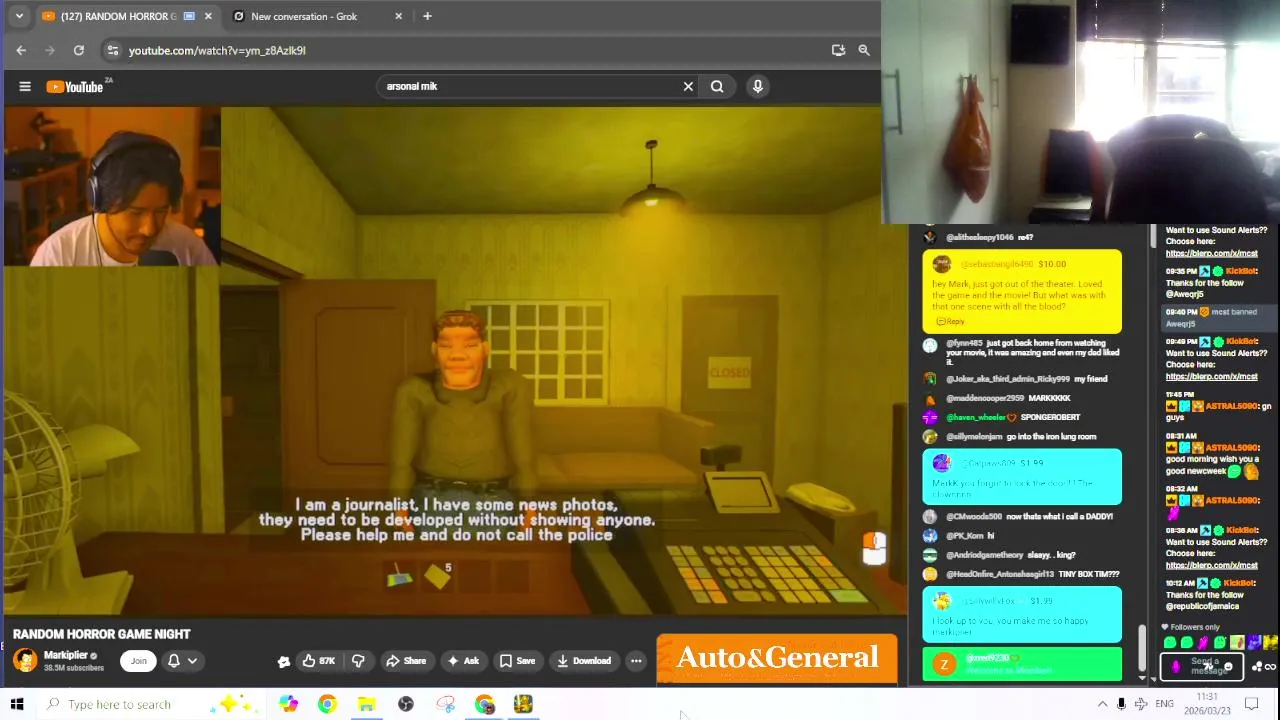The height and width of the screenshot is (720, 1280).
Task: Click the Followers only chat mode label
Action: [1194, 628]
